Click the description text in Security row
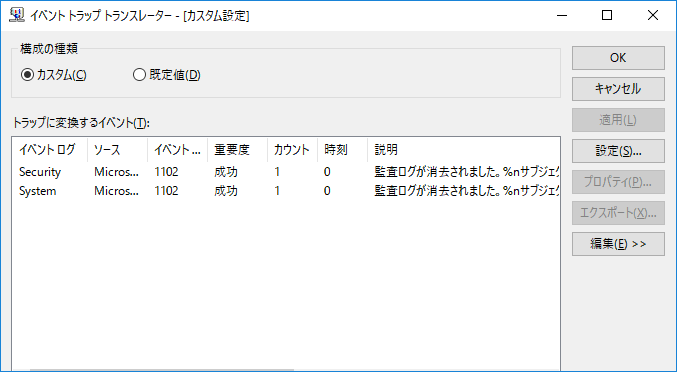Viewport: 677px width, 372px height. point(467,172)
